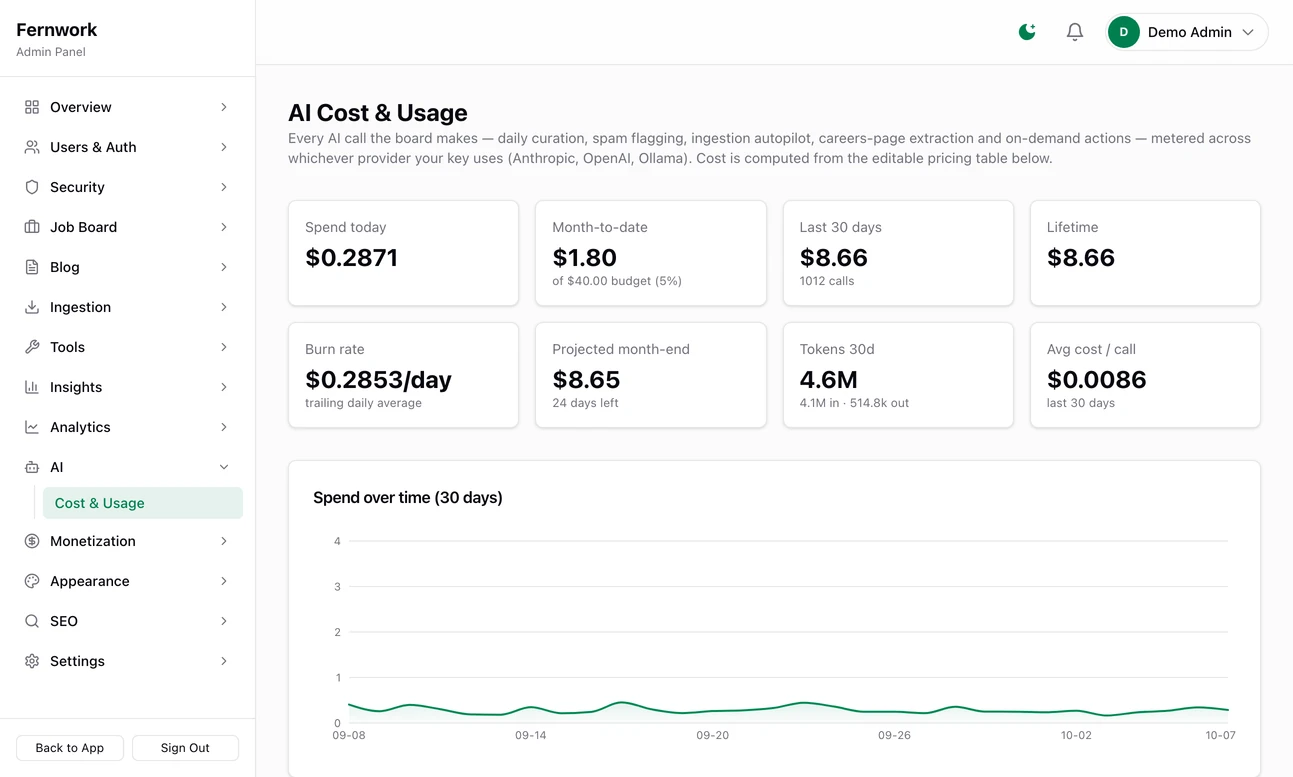Viewport: 1293px width, 777px height.
Task: Click the Ingestion download icon
Action: point(32,307)
